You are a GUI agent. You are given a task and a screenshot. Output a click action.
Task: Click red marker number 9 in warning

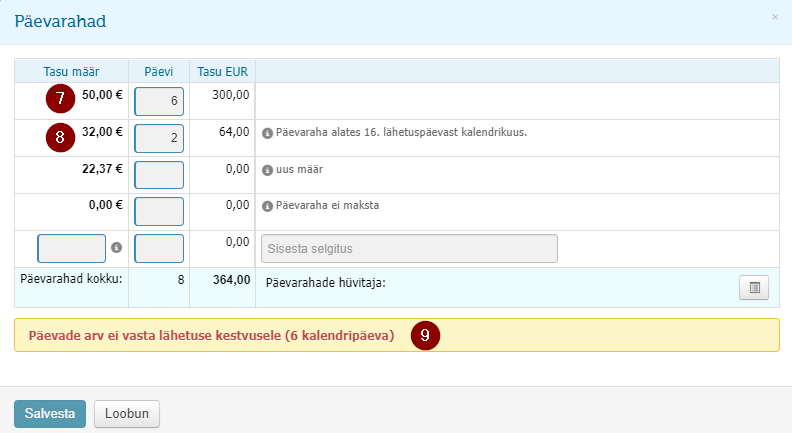tap(425, 335)
